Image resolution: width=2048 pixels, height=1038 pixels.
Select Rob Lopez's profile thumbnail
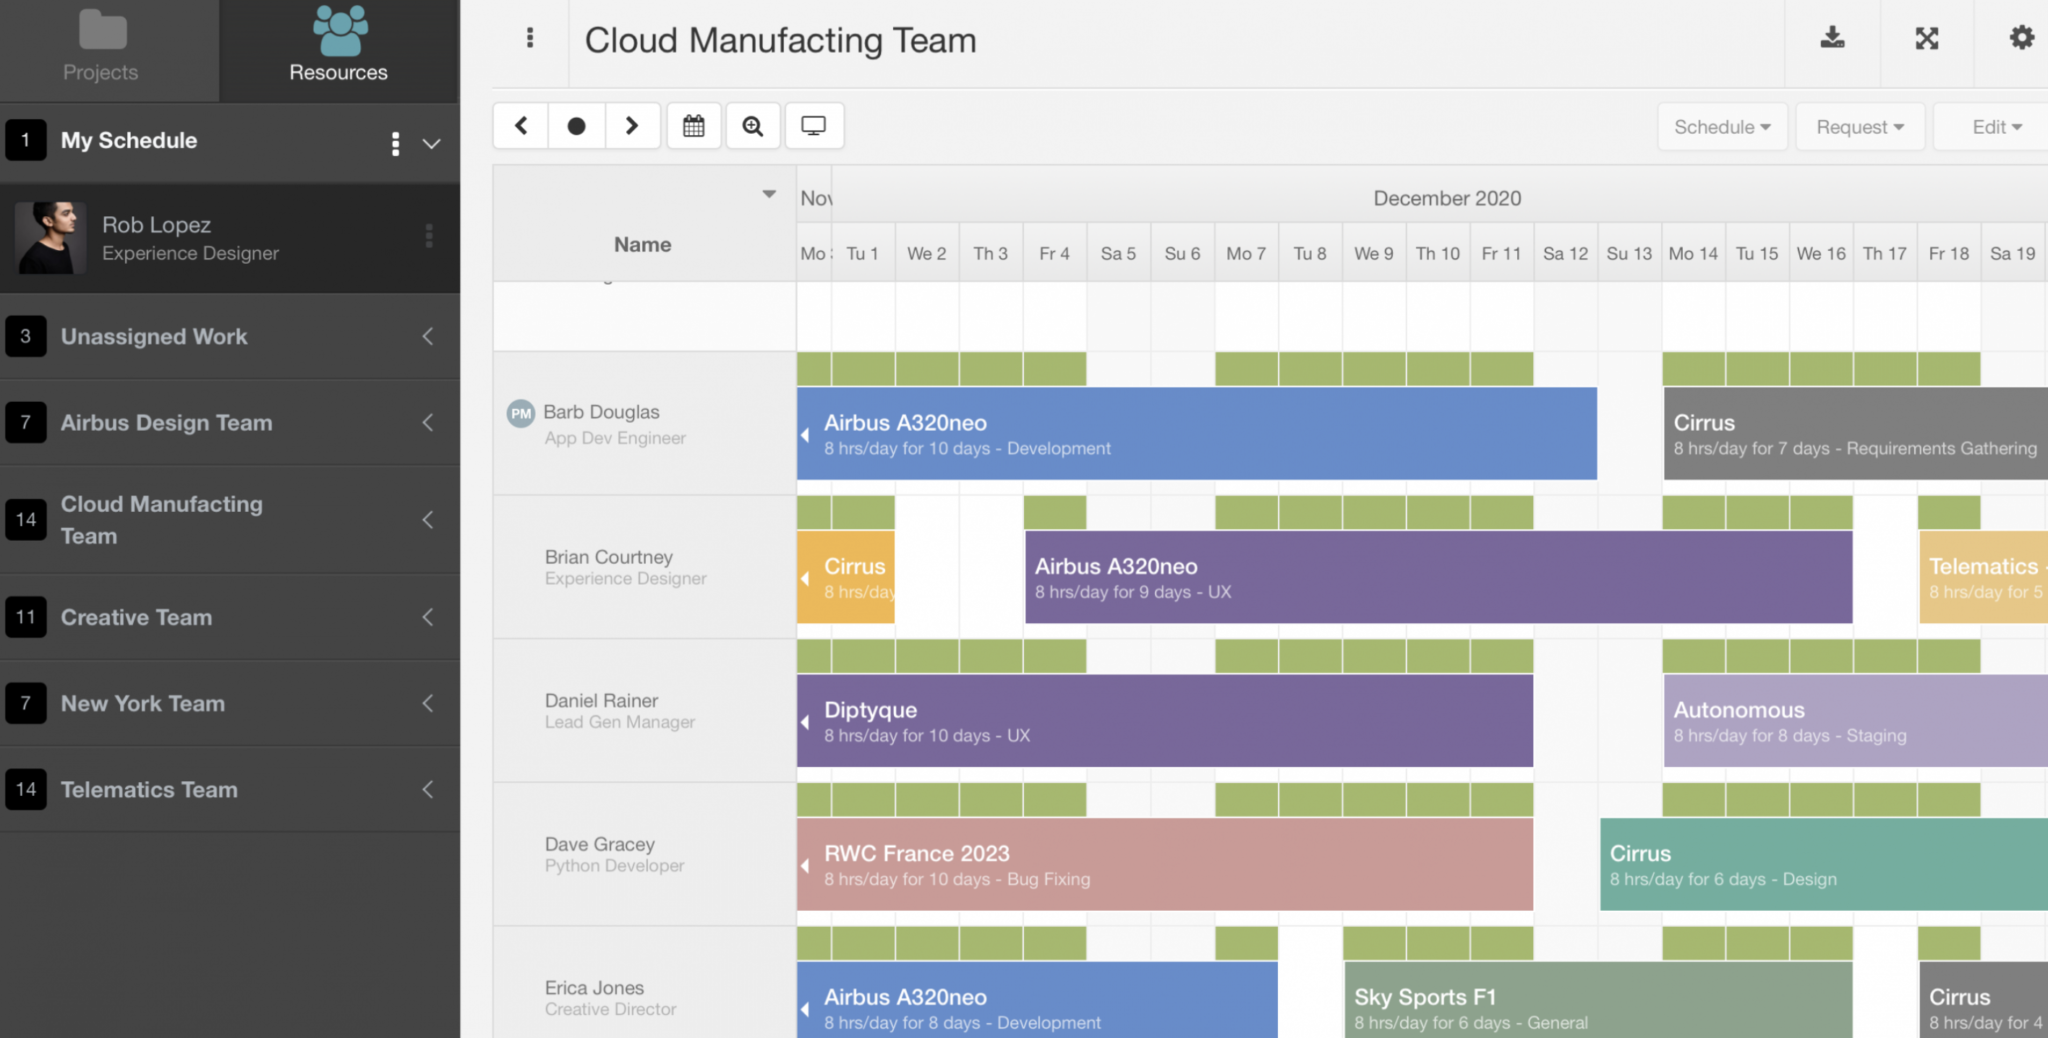50,238
